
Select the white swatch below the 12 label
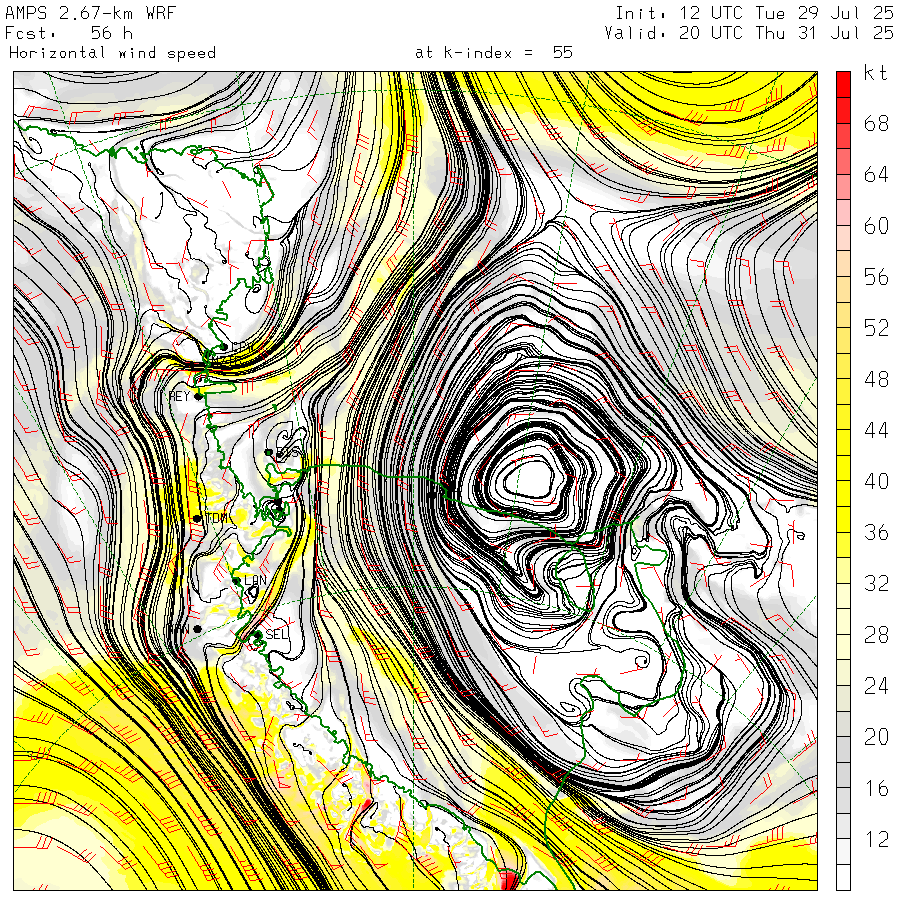click(843, 878)
